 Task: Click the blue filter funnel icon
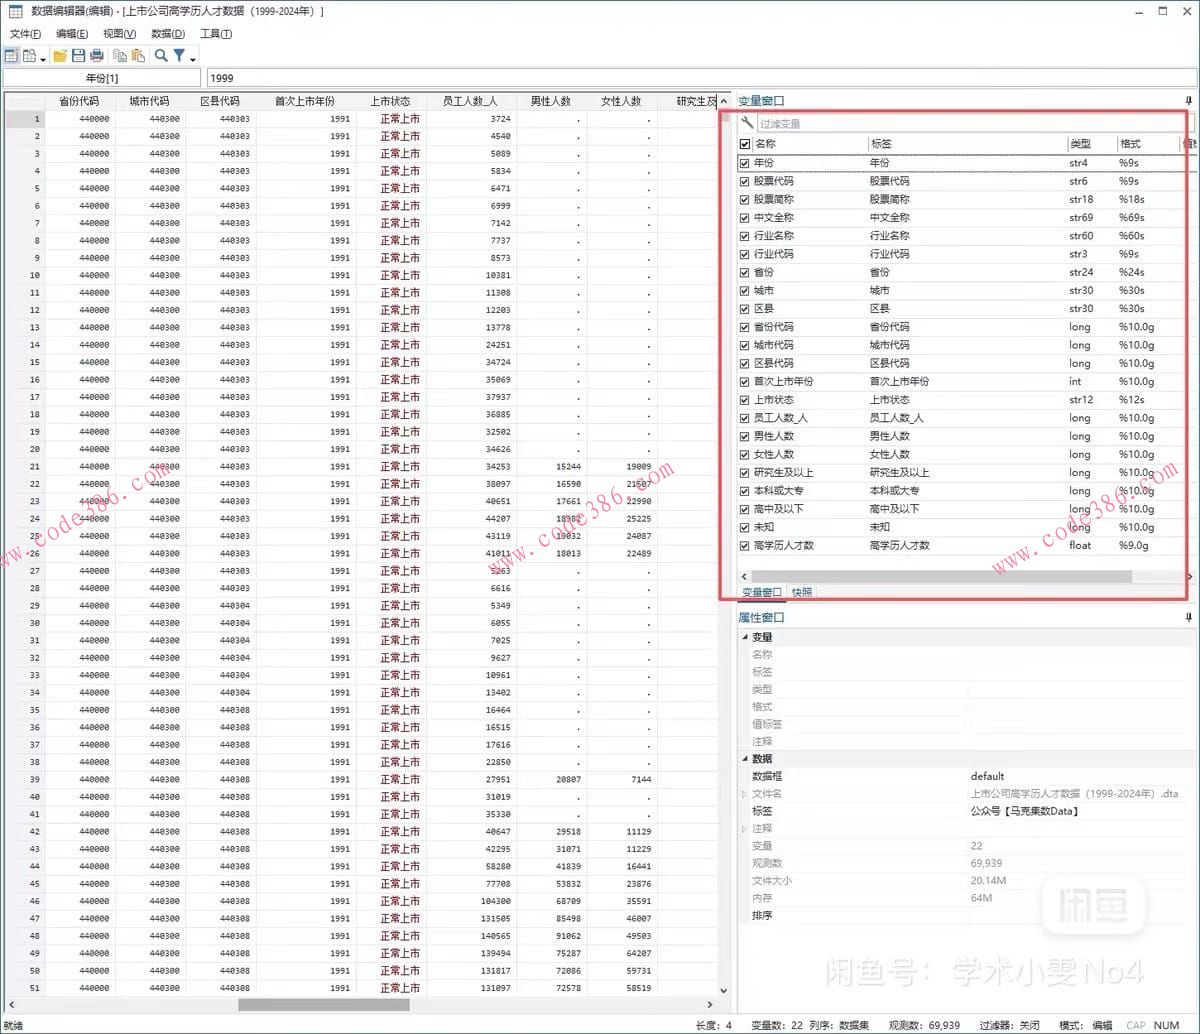(x=179, y=56)
